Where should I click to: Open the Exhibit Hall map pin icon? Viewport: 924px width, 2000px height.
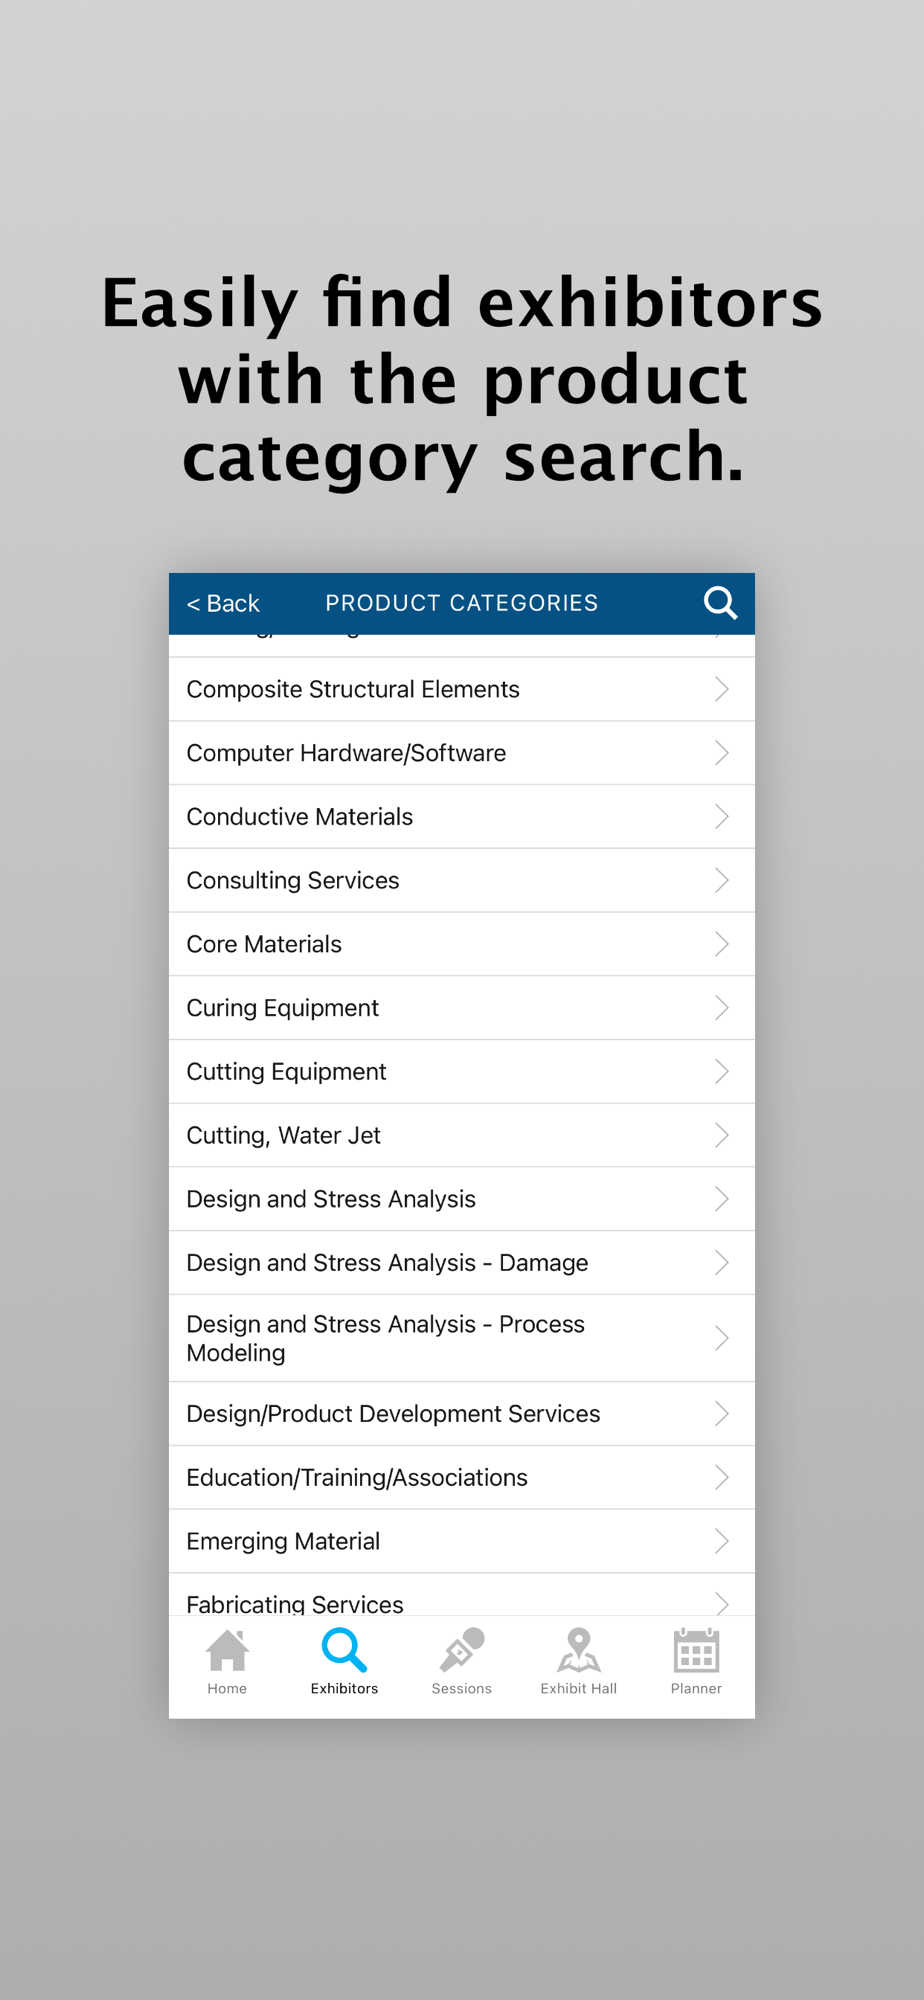pos(578,1651)
